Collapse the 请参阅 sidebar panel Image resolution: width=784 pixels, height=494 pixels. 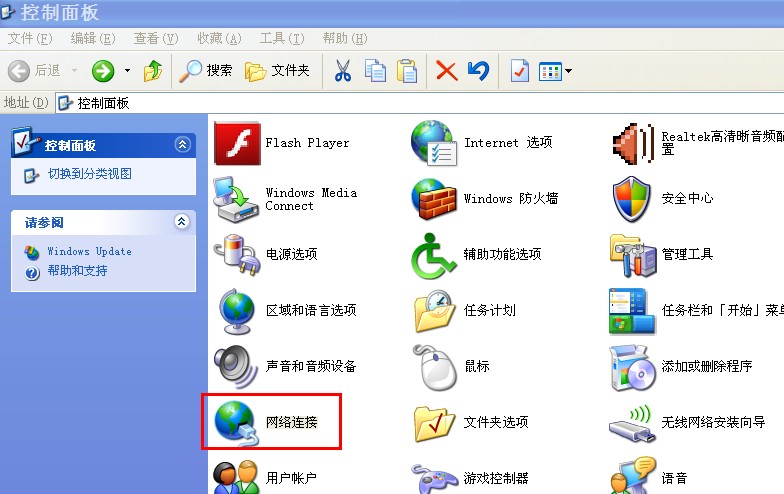point(182,222)
